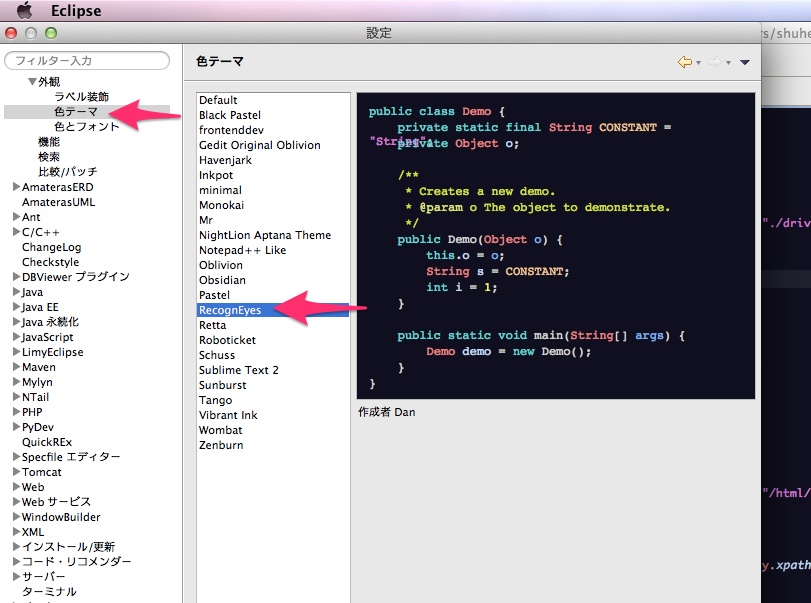Viewport: 811px width, 603px height.
Task: Choose the Roboticket theme
Action: [228, 340]
